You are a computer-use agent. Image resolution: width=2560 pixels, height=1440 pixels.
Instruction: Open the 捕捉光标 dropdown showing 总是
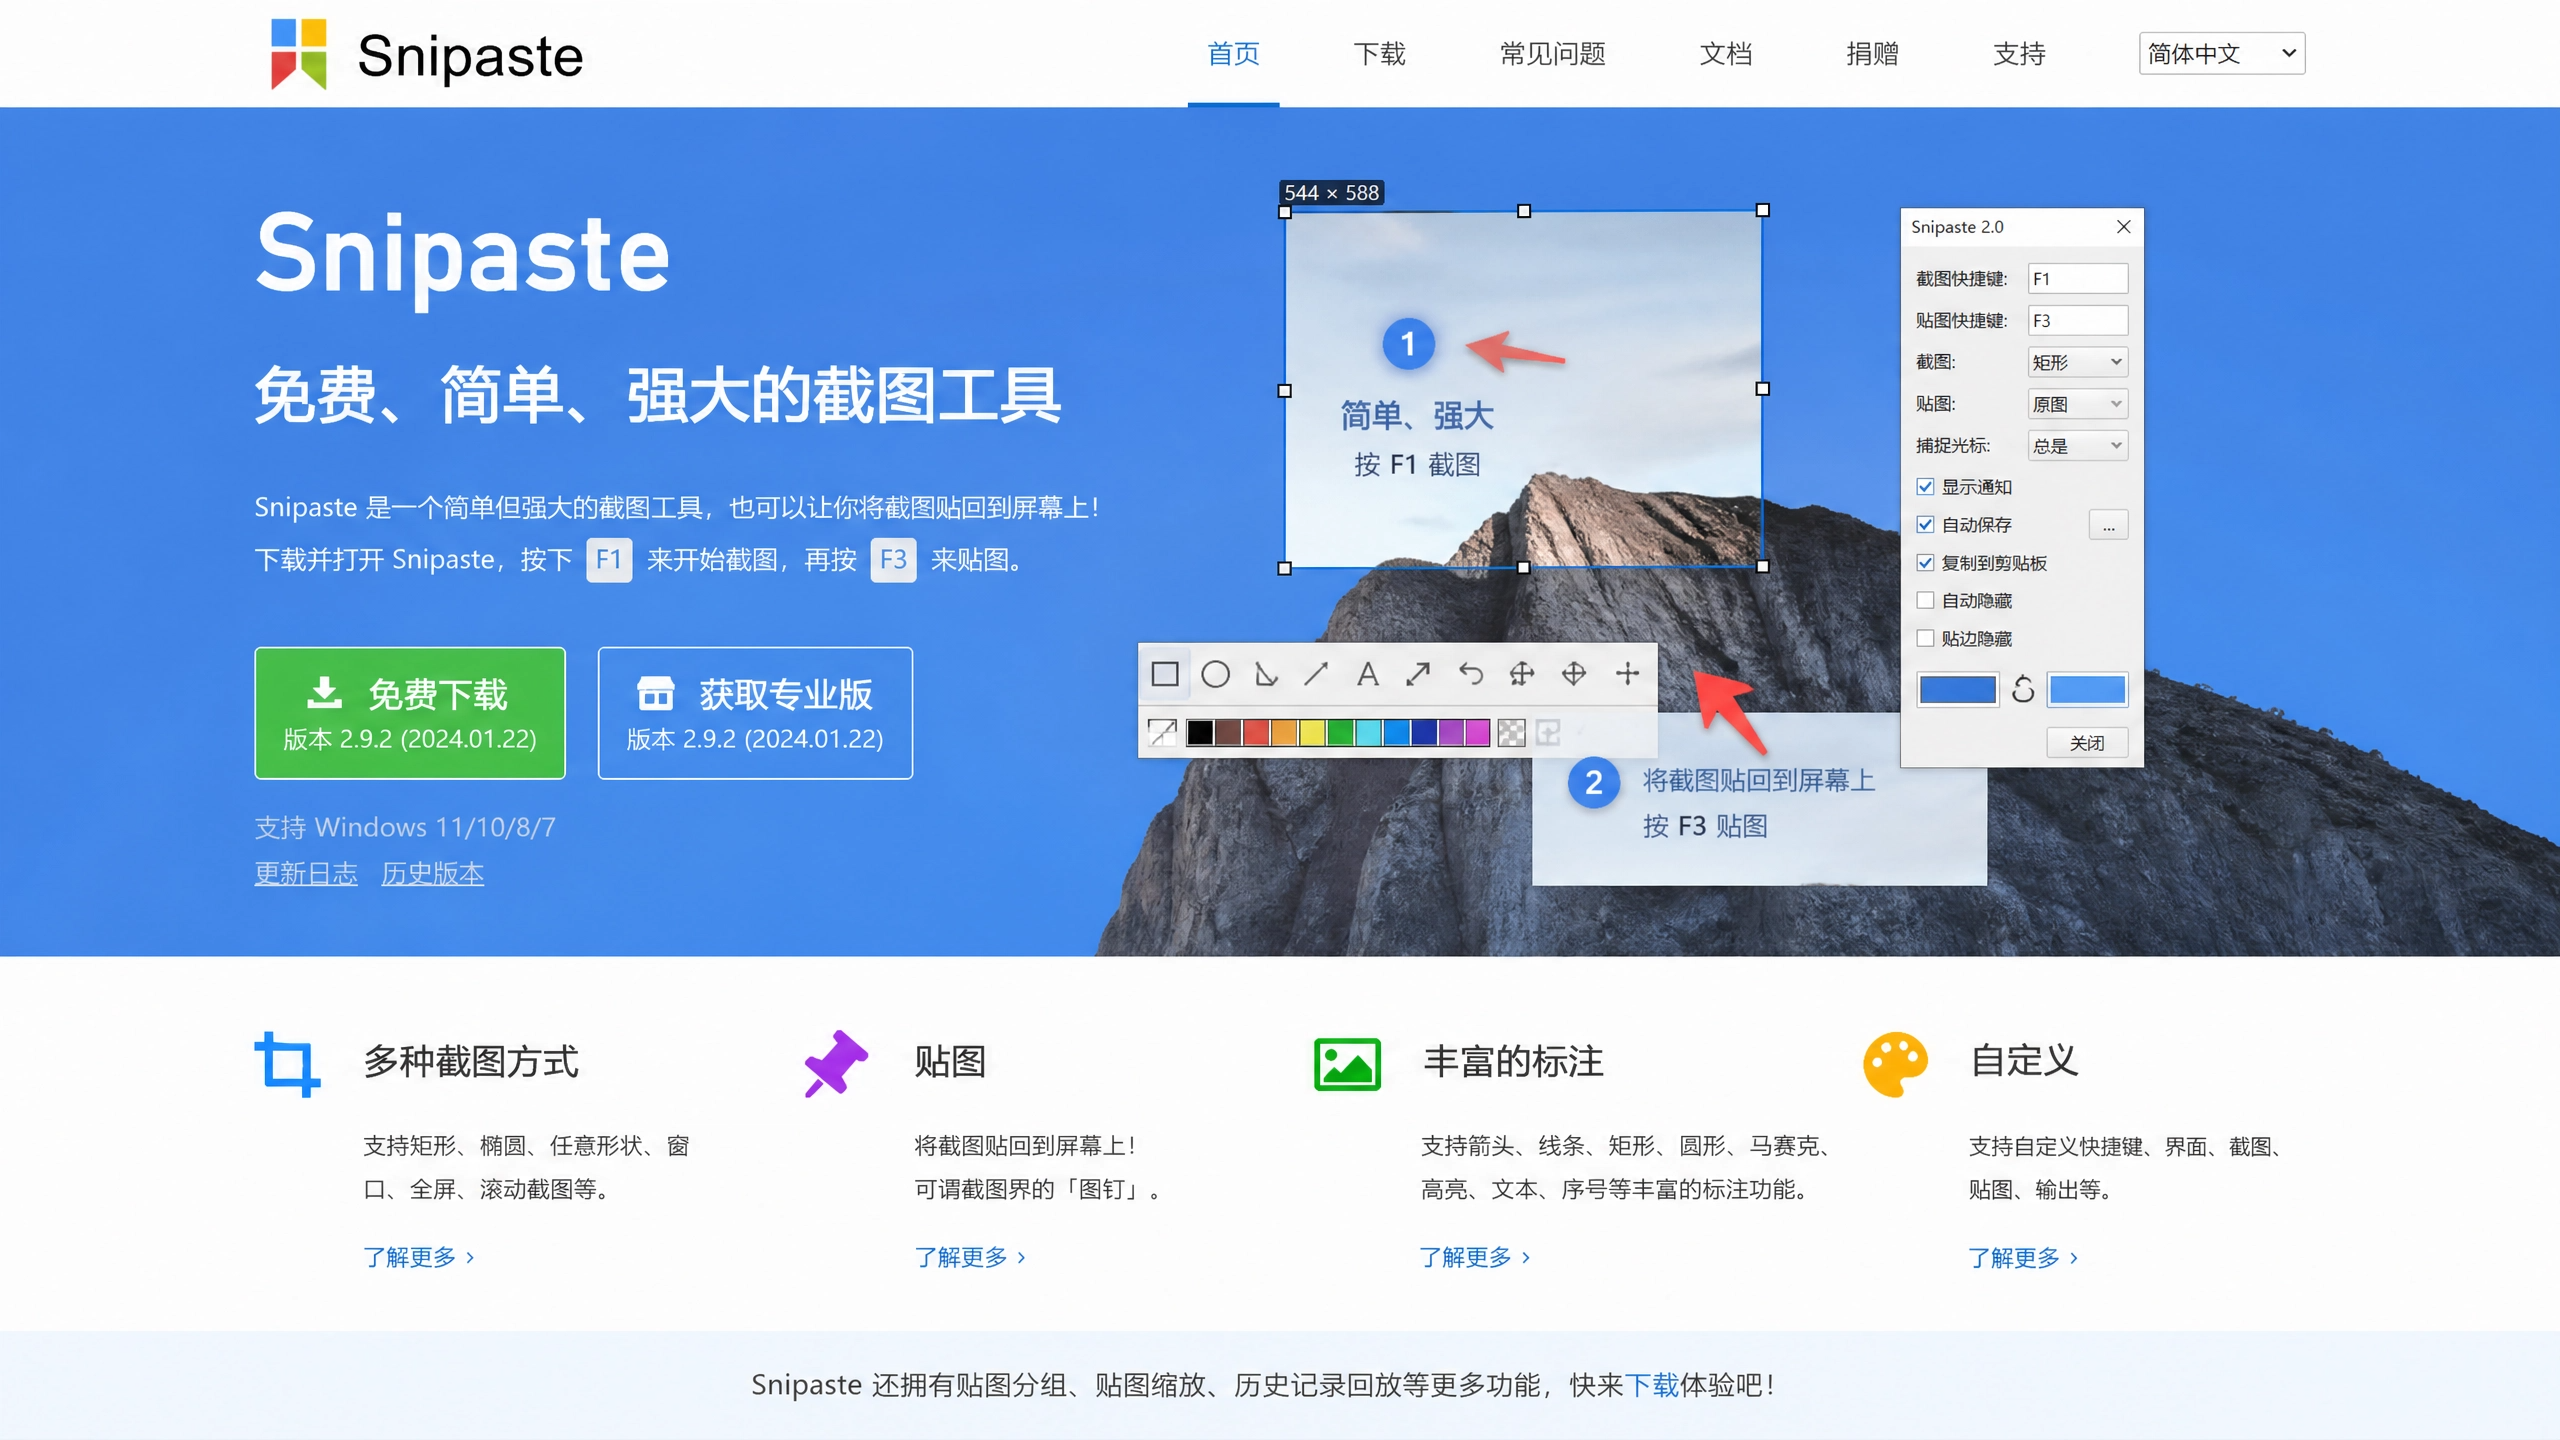click(2077, 446)
